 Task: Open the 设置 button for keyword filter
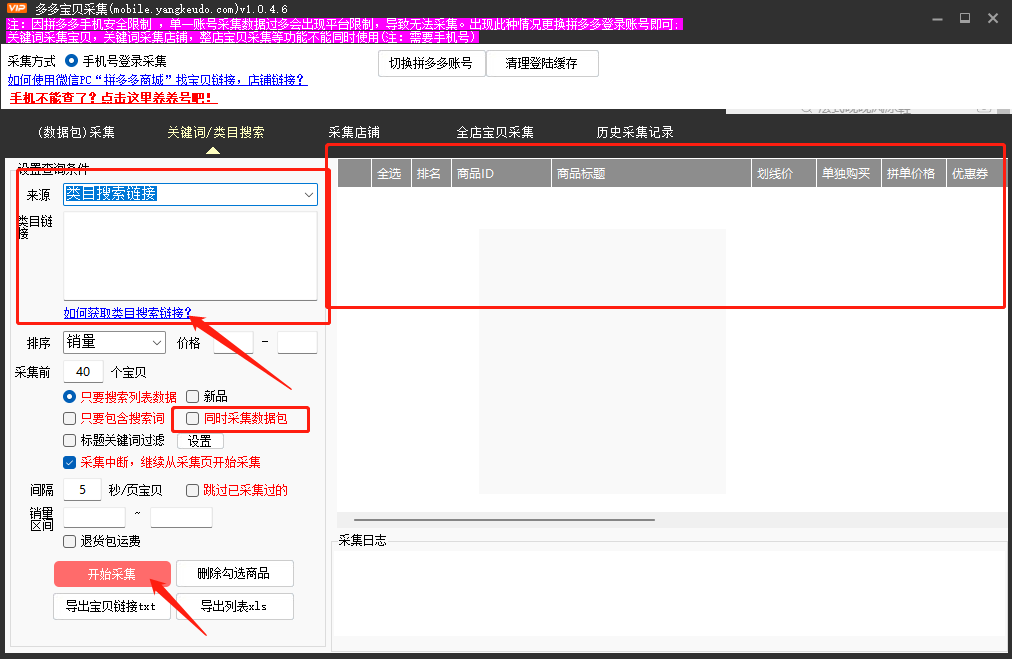(x=200, y=441)
